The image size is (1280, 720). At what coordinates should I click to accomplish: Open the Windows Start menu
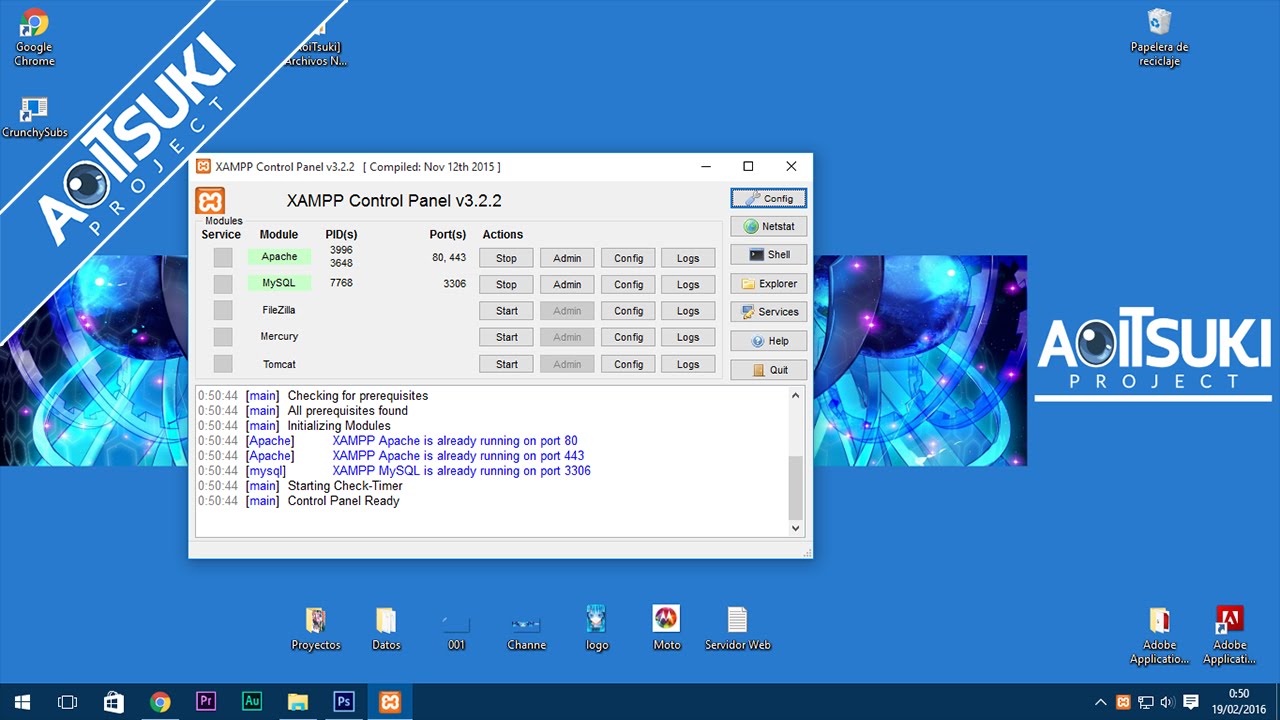point(22,702)
